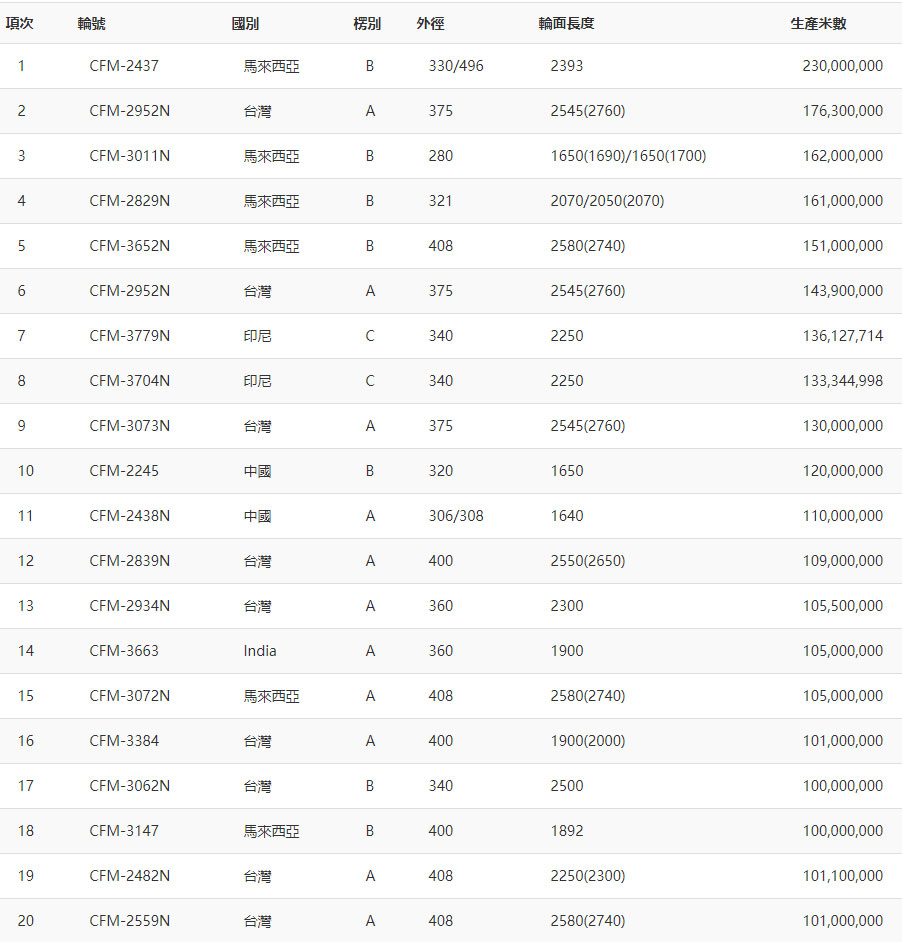Click production meters 176,300,000
902x942 pixels.
pos(843,111)
